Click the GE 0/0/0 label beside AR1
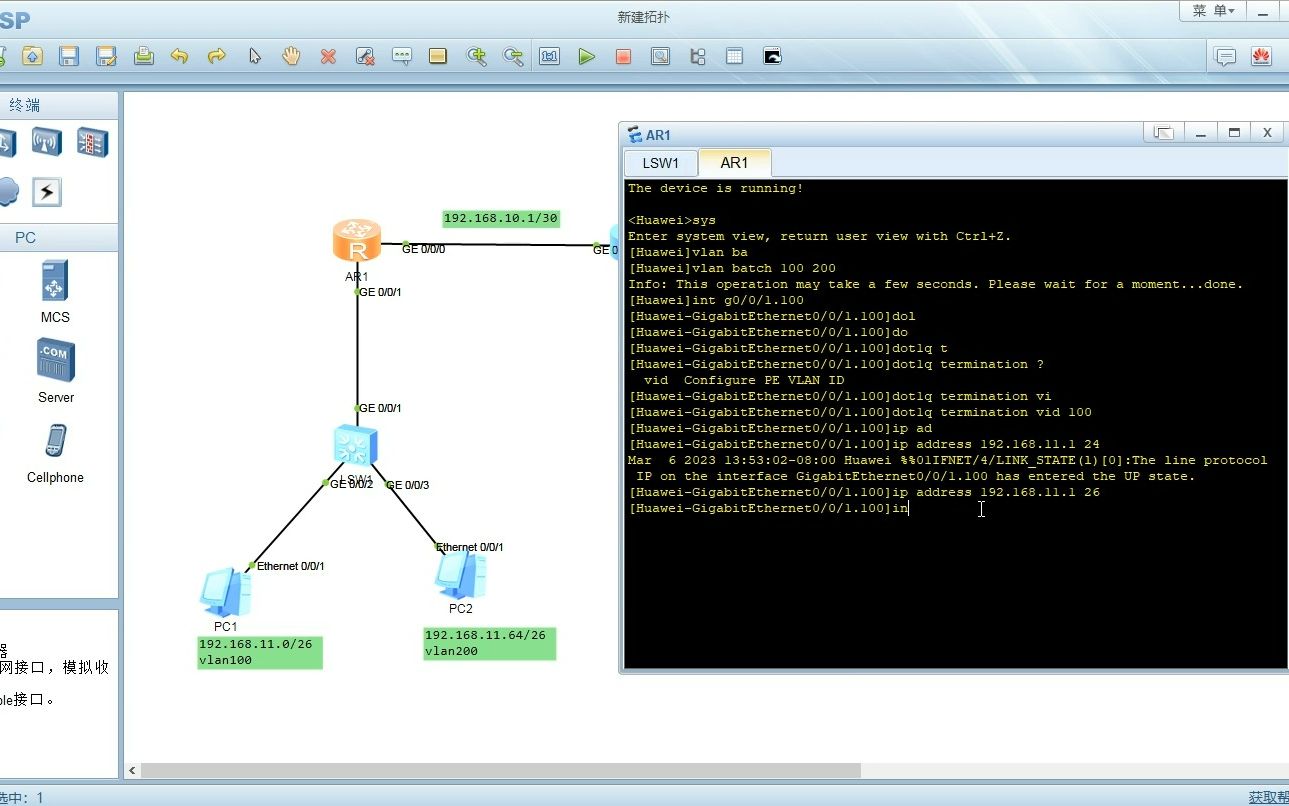1289x806 pixels. click(x=423, y=249)
